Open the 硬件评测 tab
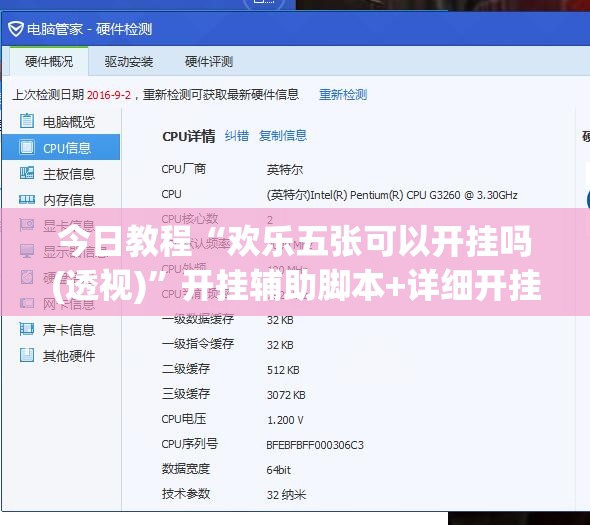The width and height of the screenshot is (590, 525). tap(209, 62)
